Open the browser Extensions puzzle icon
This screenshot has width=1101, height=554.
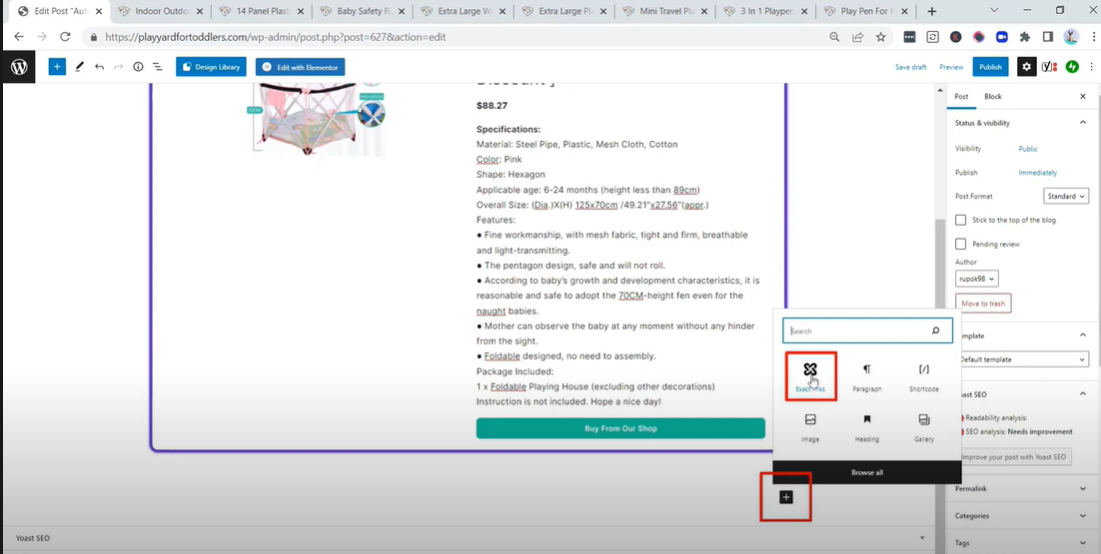tap(1024, 37)
